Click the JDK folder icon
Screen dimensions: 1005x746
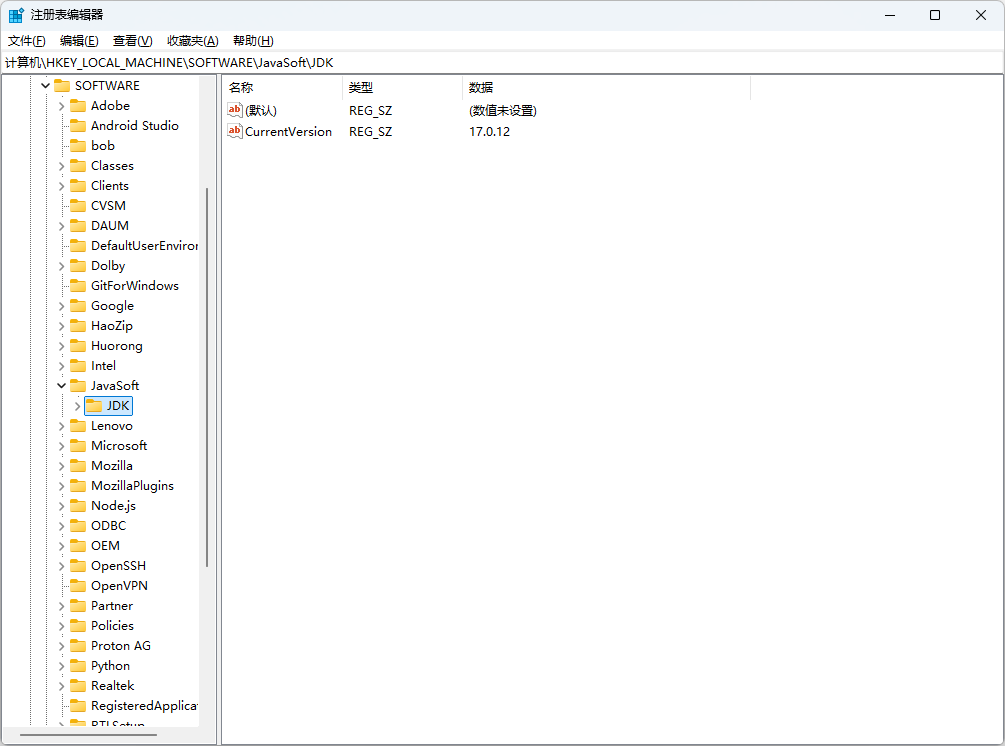click(94, 406)
